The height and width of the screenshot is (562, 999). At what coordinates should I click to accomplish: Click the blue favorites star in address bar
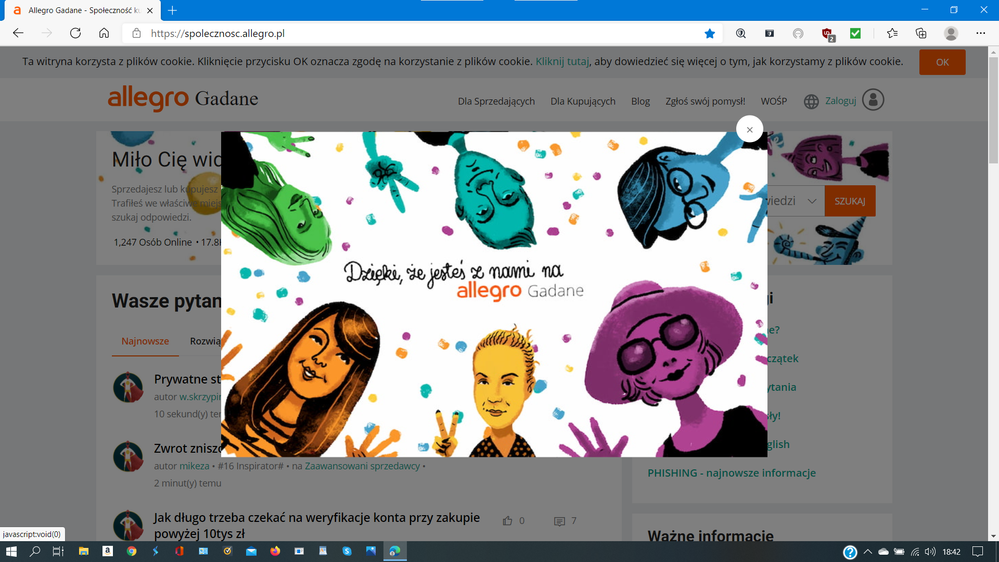[710, 33]
